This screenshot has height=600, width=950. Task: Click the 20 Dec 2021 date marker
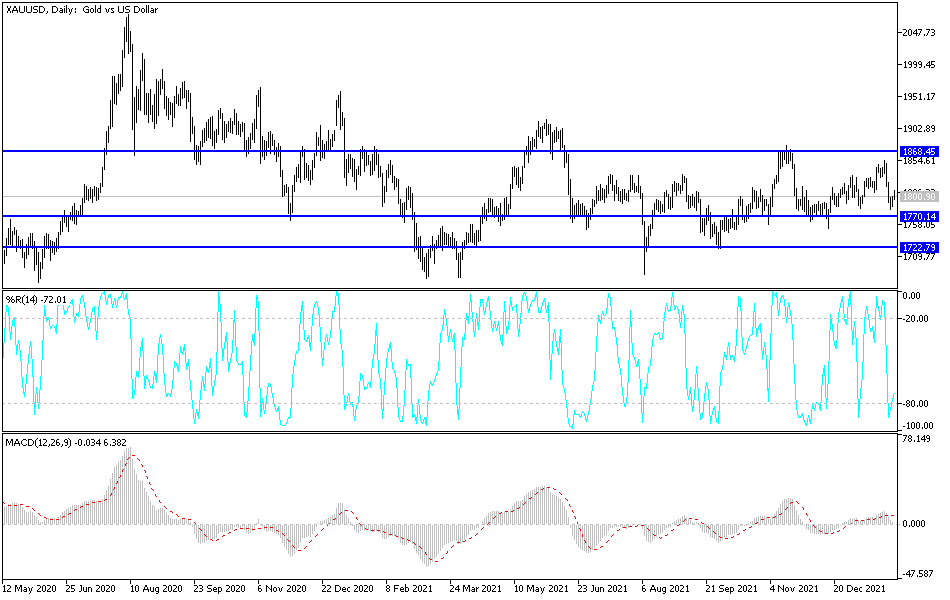click(x=860, y=588)
